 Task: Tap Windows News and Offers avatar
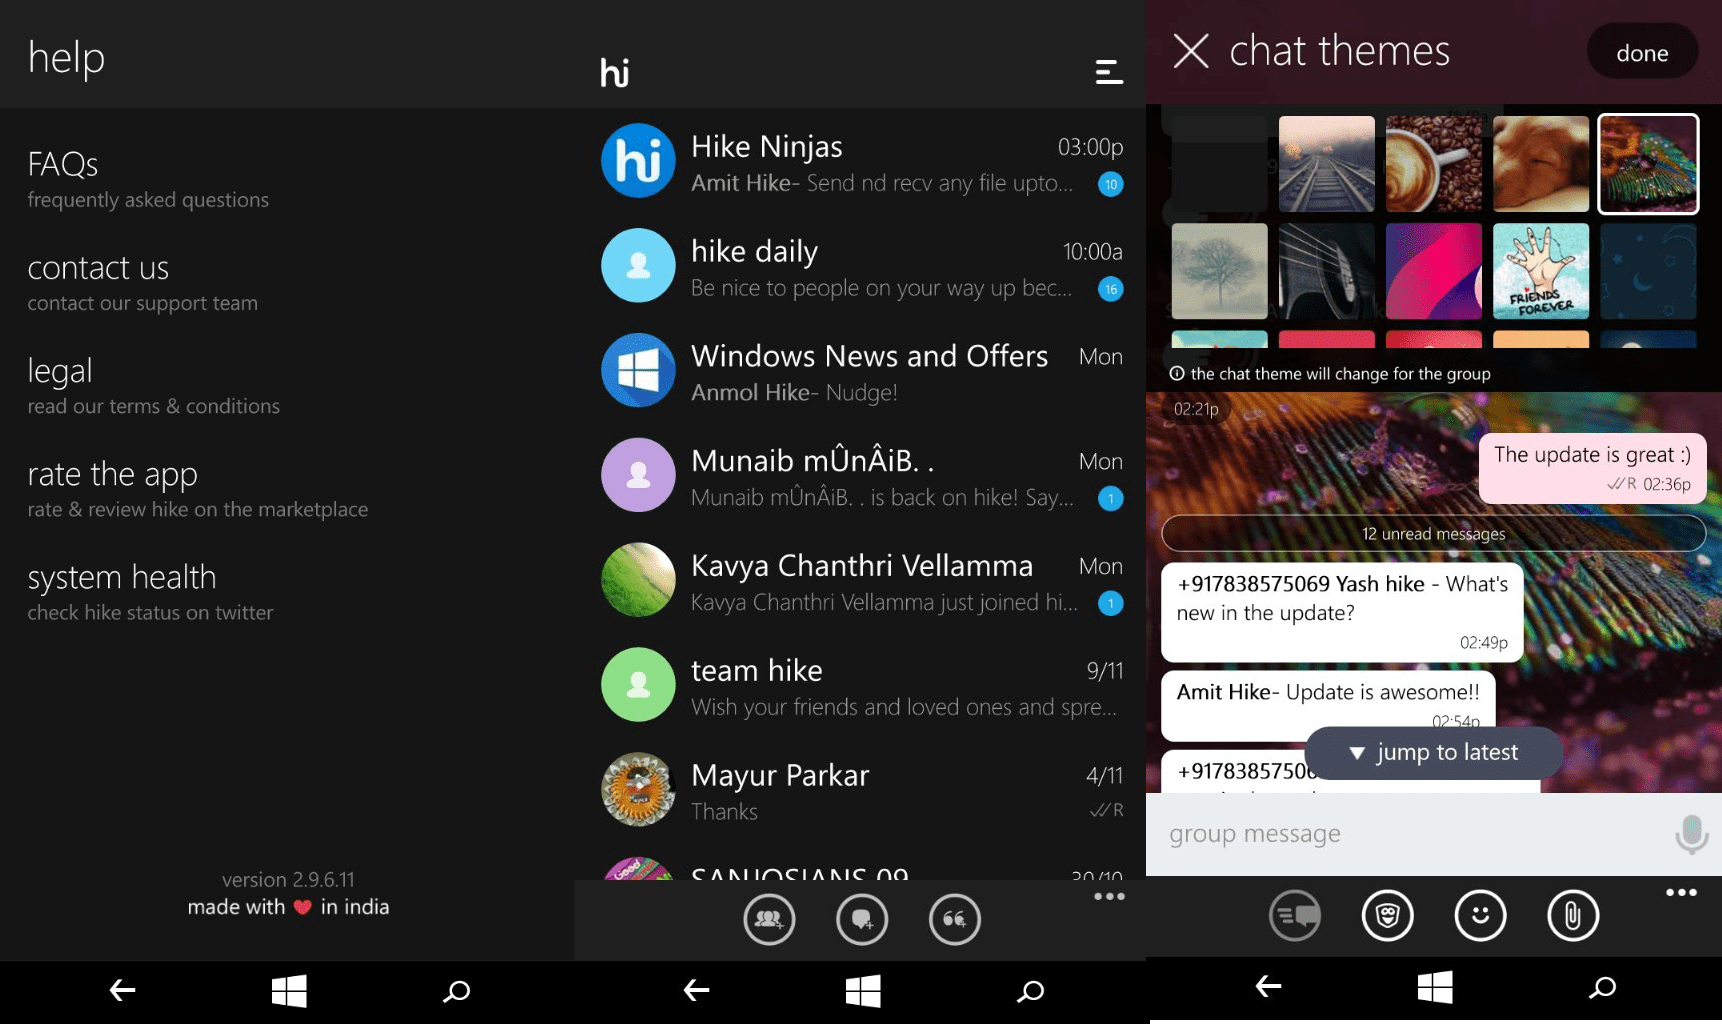point(638,370)
